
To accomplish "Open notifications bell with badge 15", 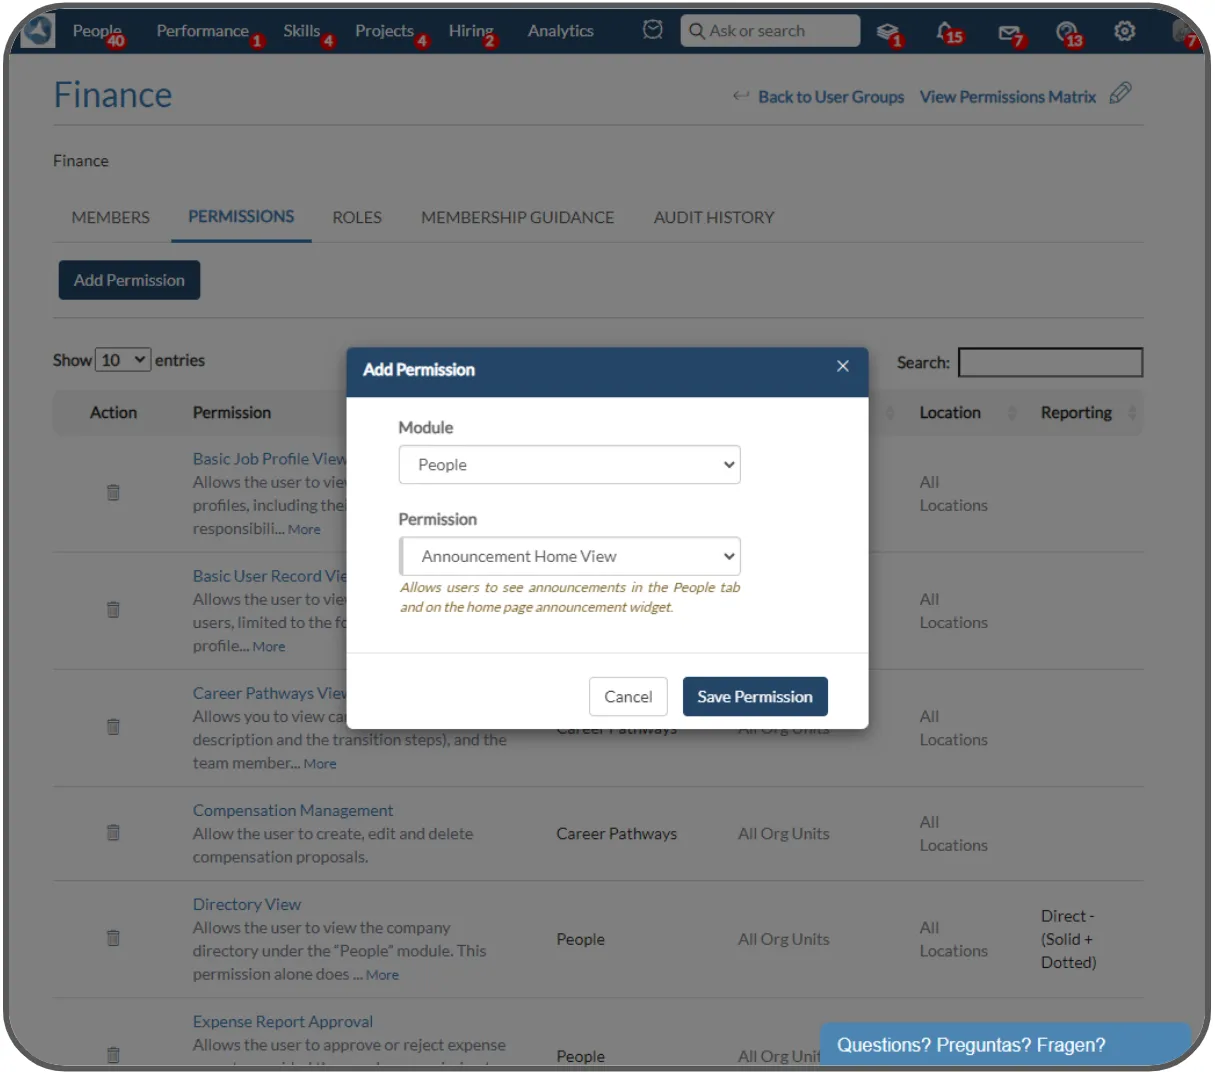I will pyautogui.click(x=948, y=33).
